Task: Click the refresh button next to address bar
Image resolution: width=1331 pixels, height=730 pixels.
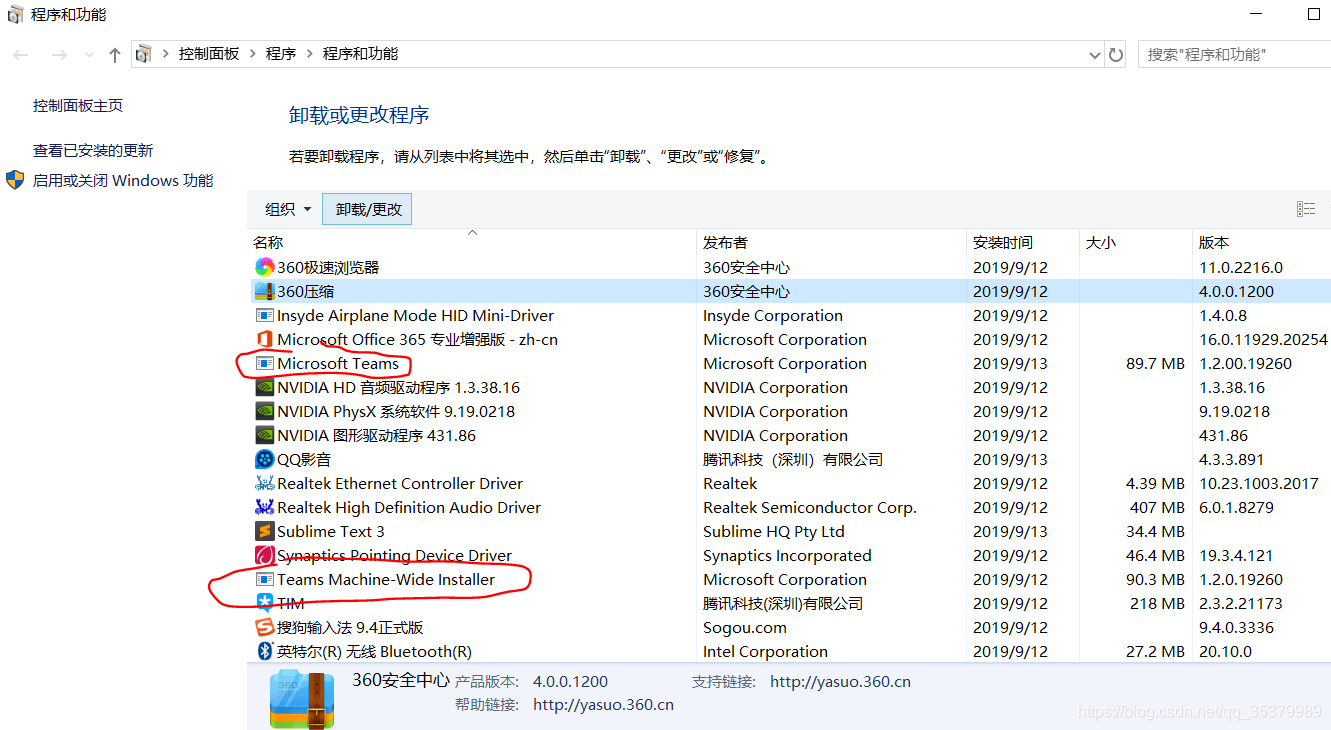Action: 1116,55
